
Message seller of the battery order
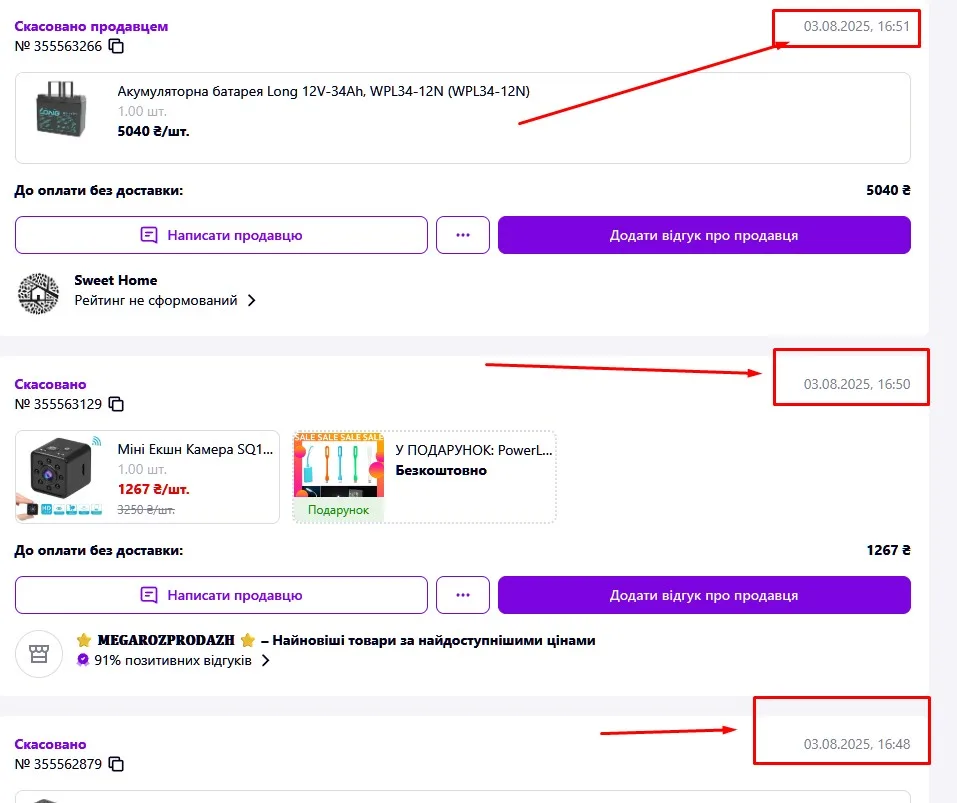click(x=221, y=235)
